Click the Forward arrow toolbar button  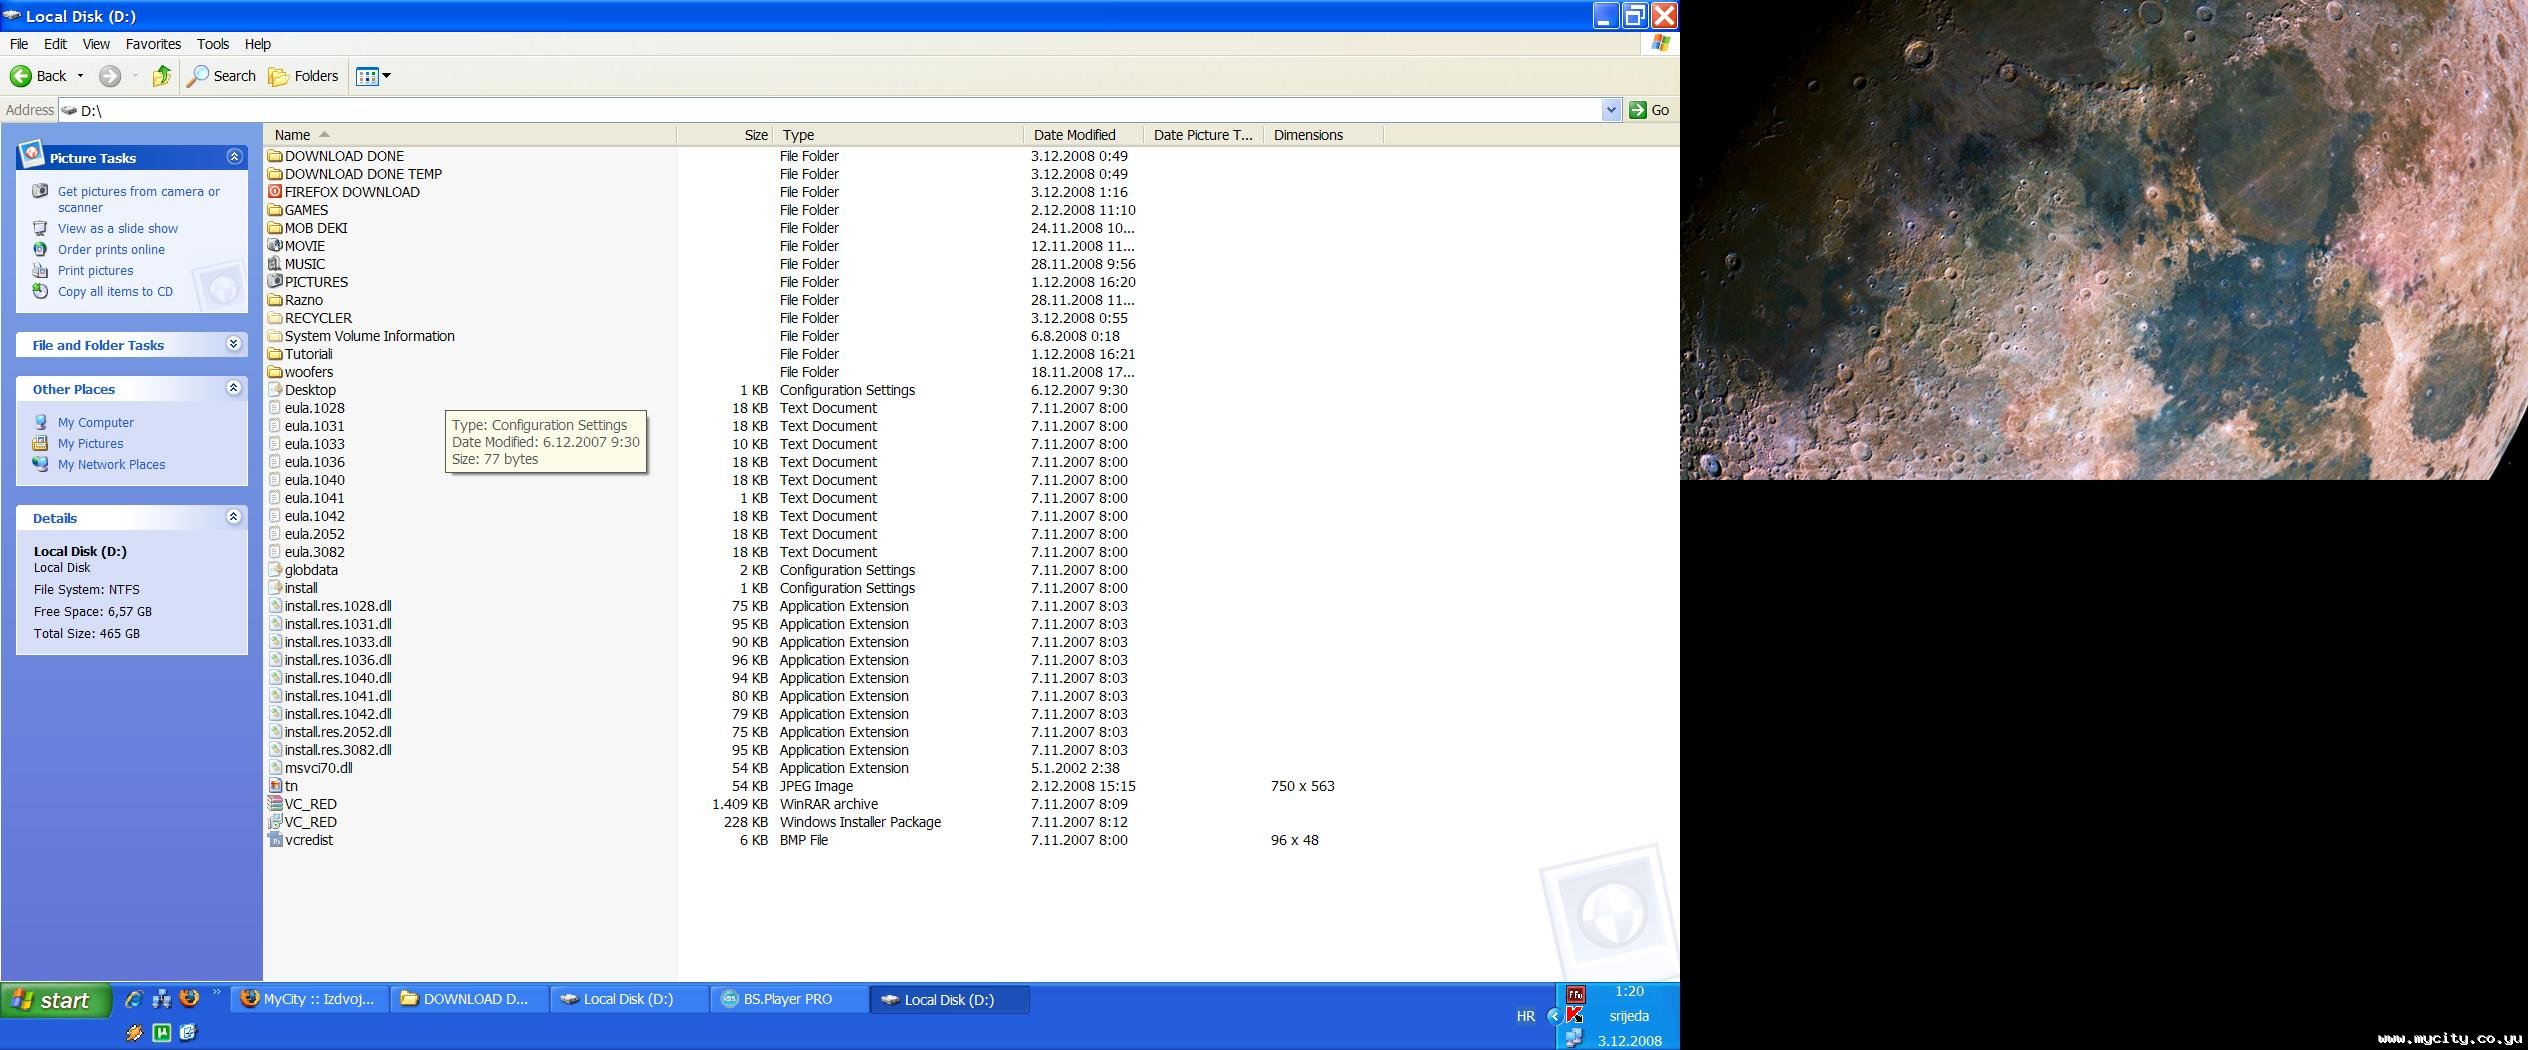(110, 76)
